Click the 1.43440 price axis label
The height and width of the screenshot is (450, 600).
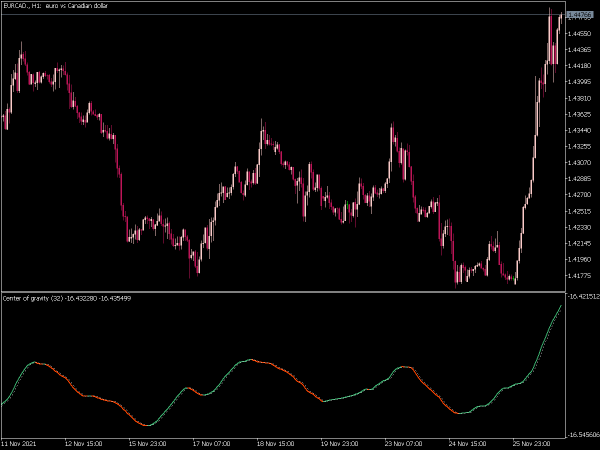point(579,130)
